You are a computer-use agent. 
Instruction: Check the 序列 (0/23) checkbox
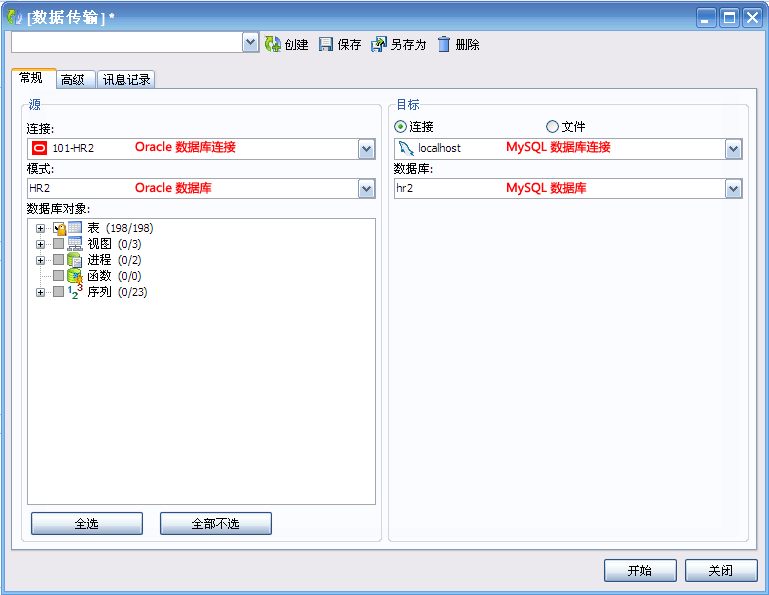[x=58, y=292]
